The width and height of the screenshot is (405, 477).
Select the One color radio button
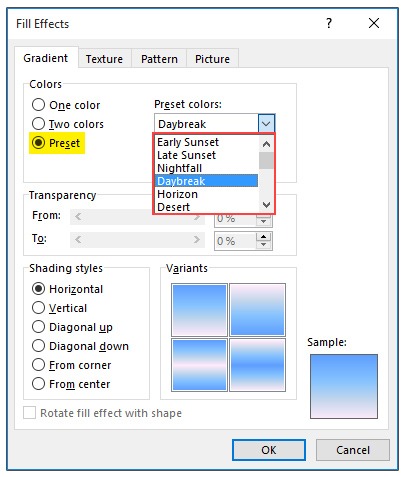[x=38, y=105]
